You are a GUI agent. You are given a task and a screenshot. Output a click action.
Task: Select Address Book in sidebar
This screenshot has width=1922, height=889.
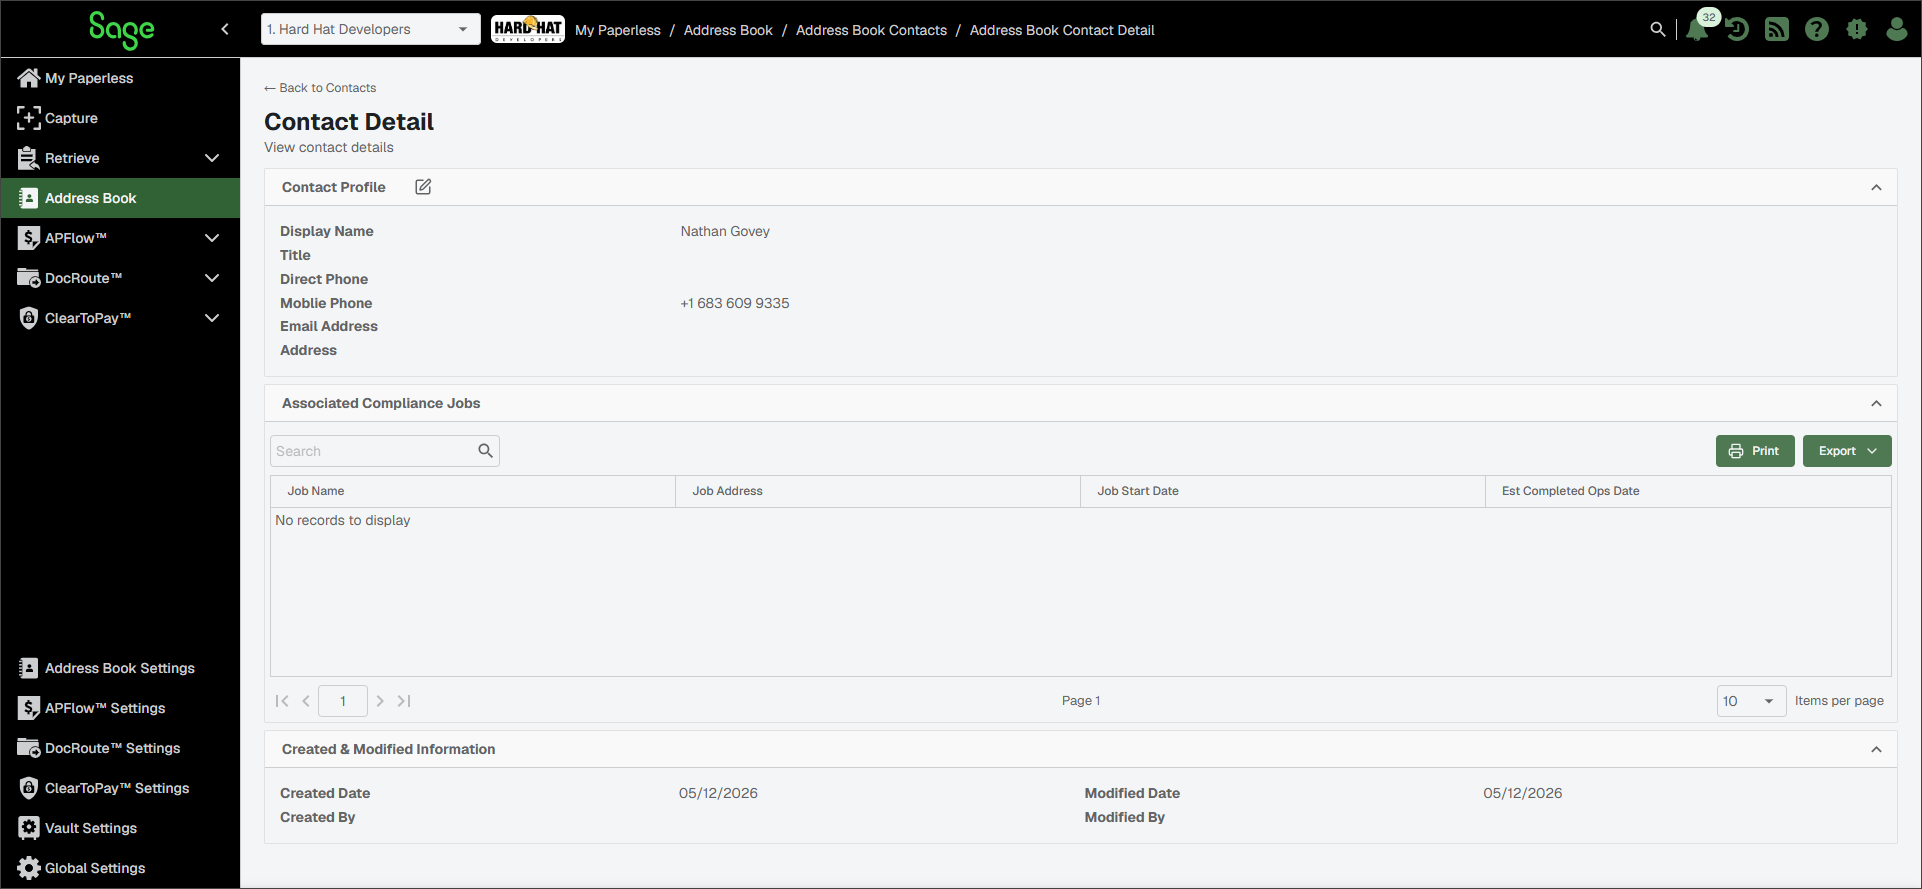120,198
